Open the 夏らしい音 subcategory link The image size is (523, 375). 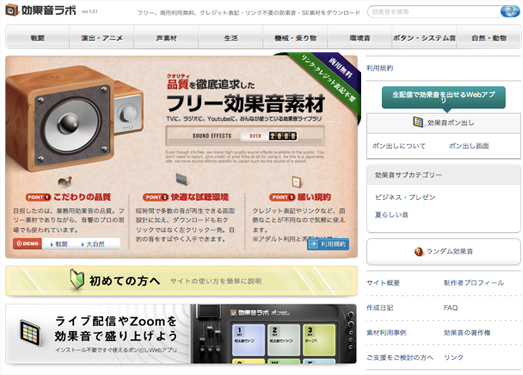click(x=392, y=215)
